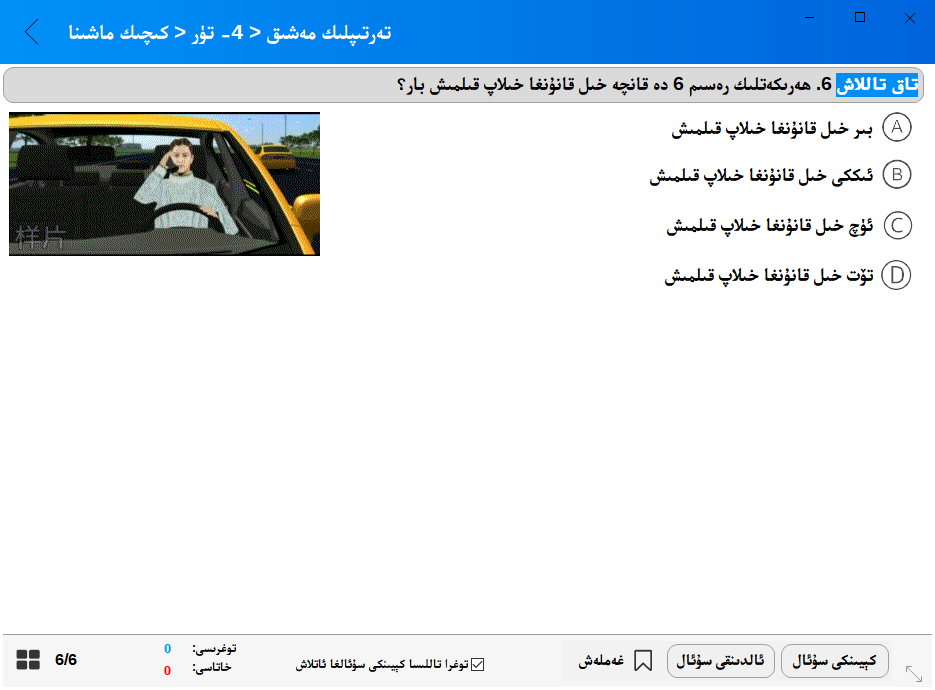Image resolution: width=935 pixels, height=690 pixels.
Task: Click the 6/6 question counter
Action: 66,660
